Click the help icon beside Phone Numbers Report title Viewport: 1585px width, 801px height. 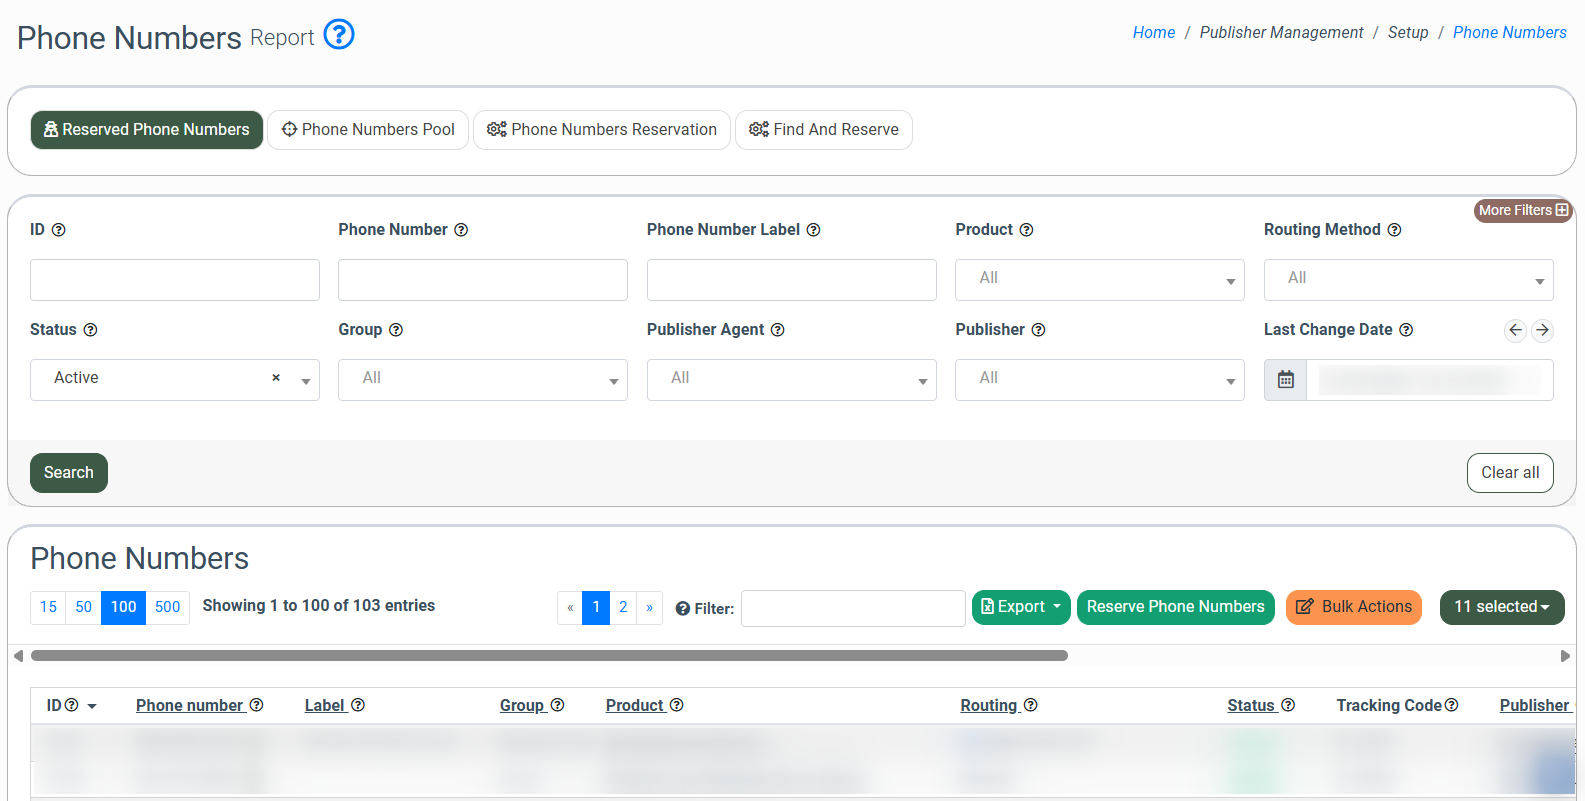click(339, 35)
